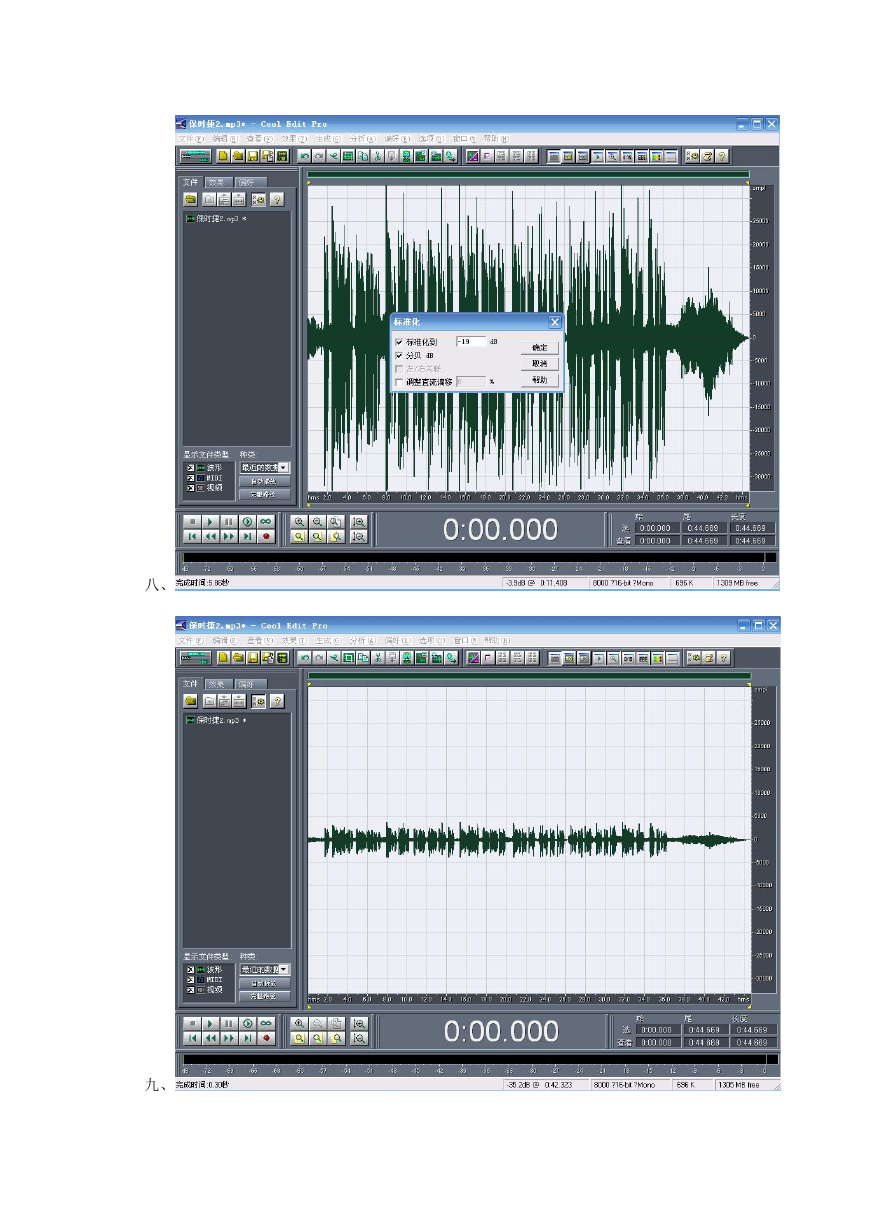
Task: Click the 完成时间 status text in the lower window
Action: (x=202, y=1085)
